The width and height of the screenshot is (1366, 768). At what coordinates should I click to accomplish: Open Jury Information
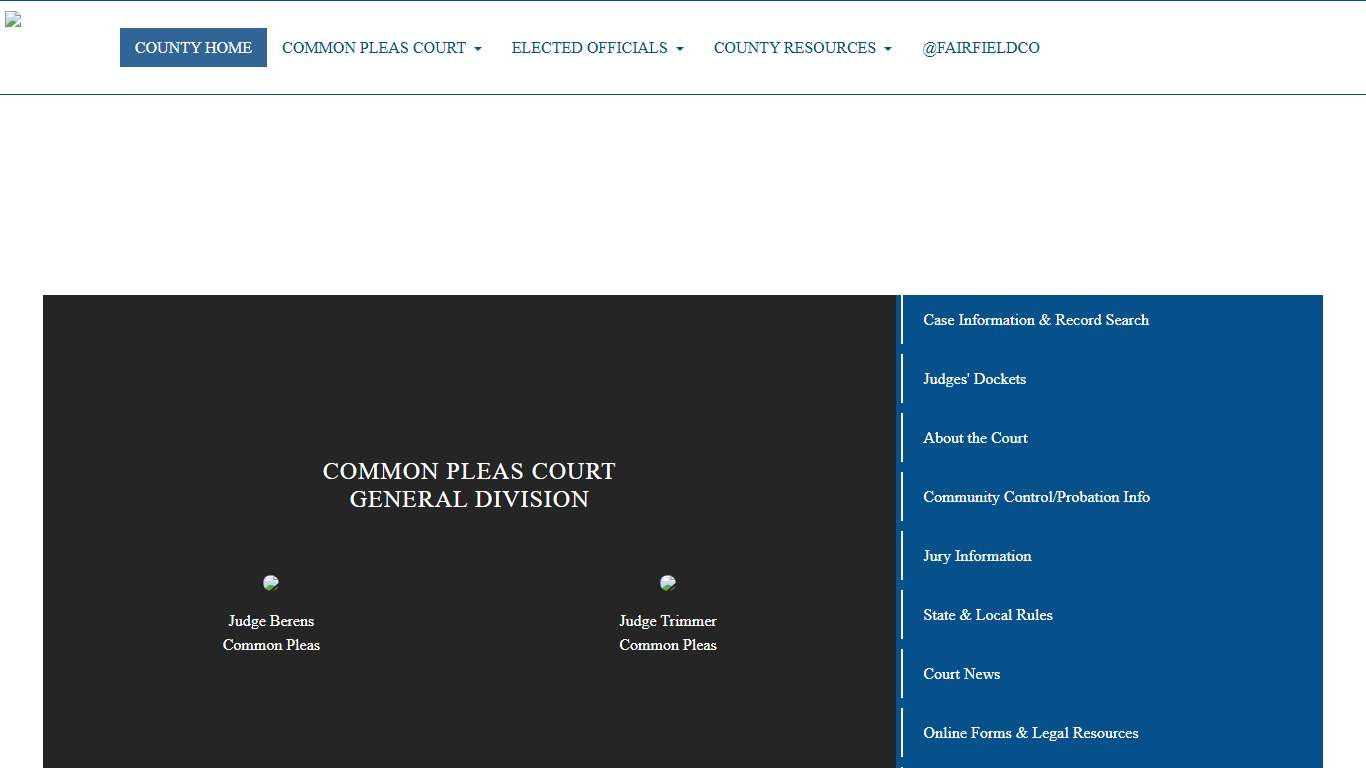pos(977,556)
